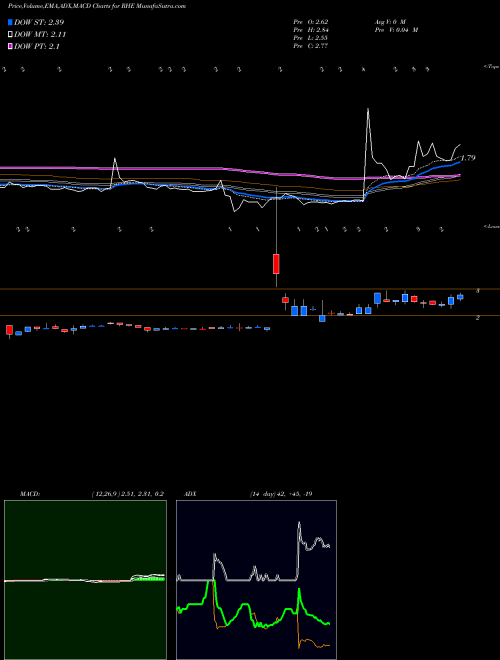500x660 pixels.
Task: Click the MACD '(12,26,9) 2.51, 2.31, 0.2' values
Action: click(x=127, y=494)
